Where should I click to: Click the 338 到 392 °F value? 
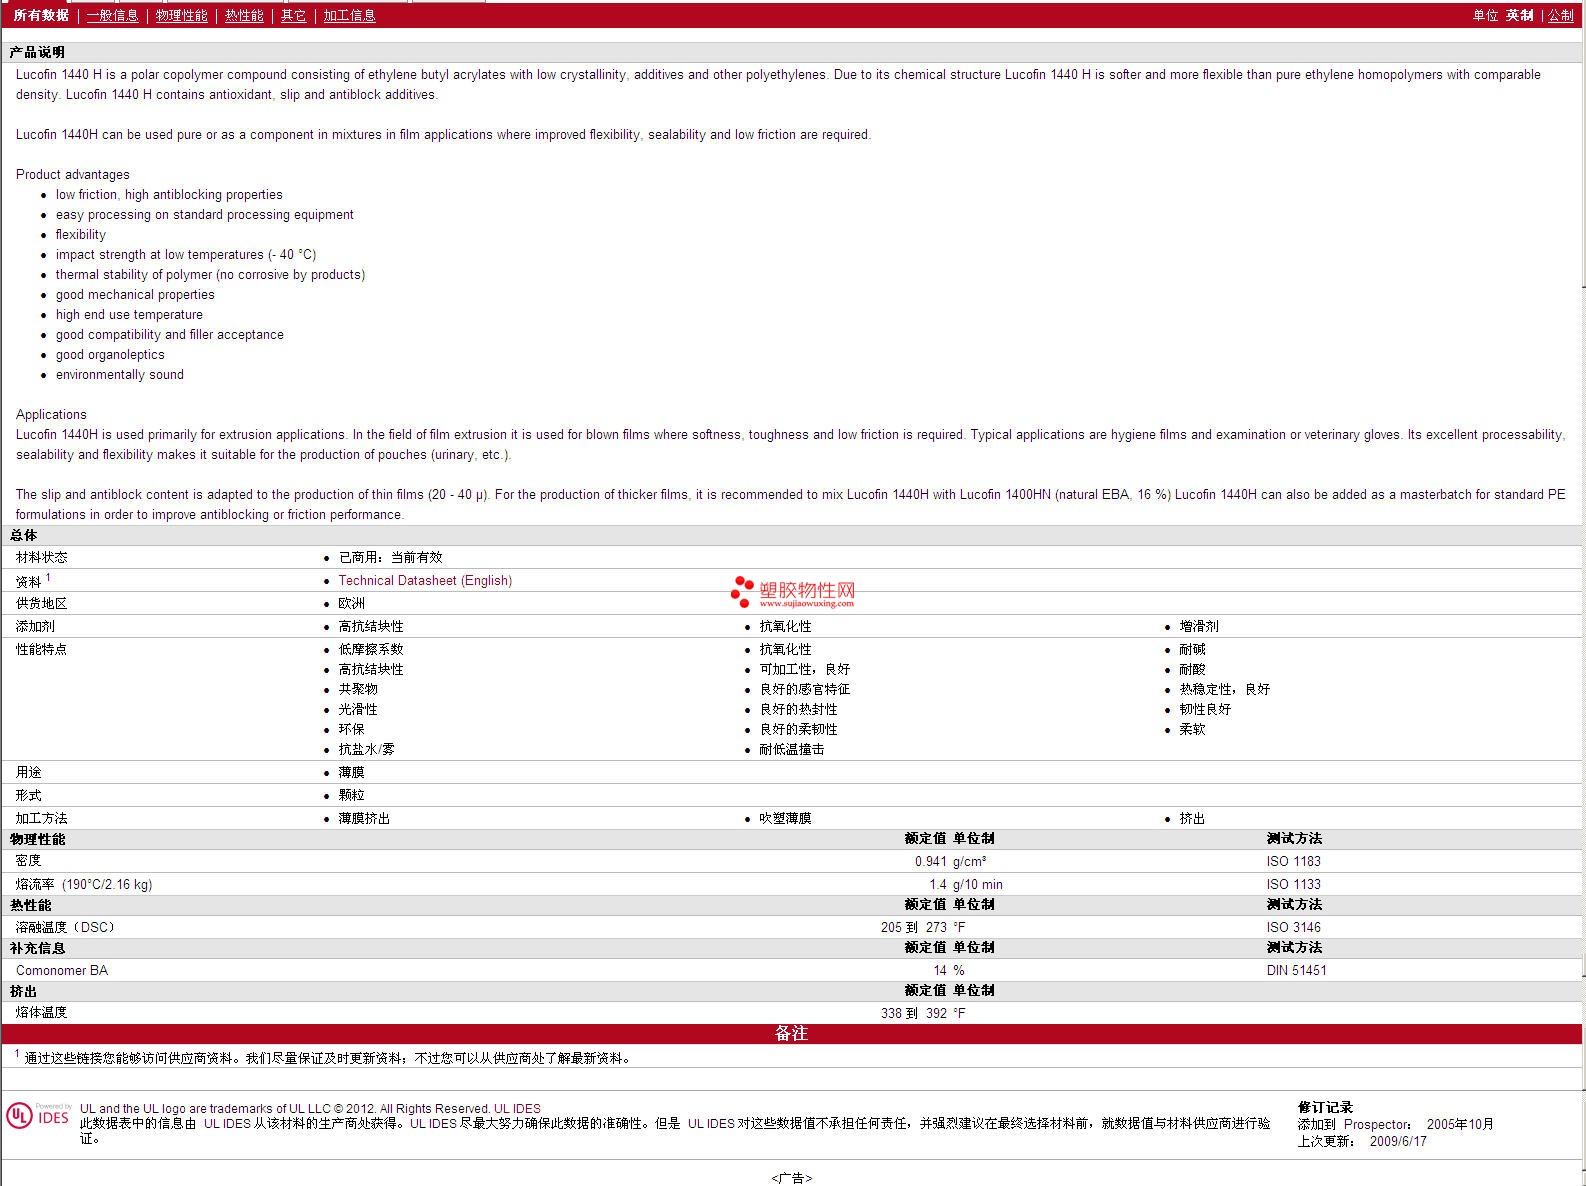(x=923, y=1013)
